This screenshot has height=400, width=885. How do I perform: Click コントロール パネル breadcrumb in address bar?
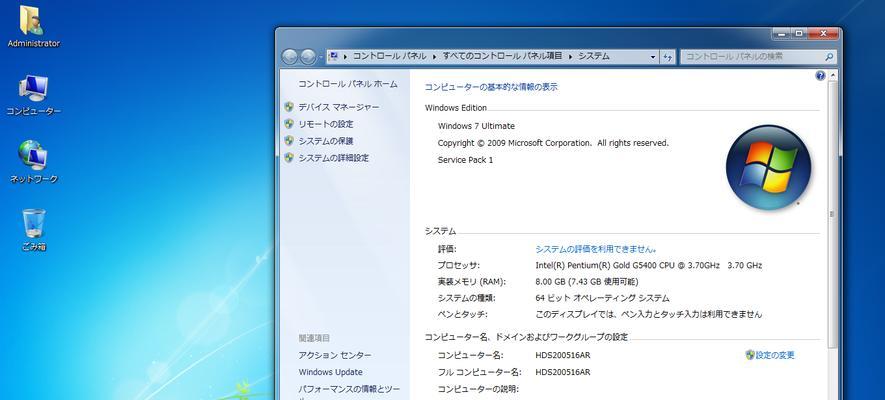pos(389,56)
